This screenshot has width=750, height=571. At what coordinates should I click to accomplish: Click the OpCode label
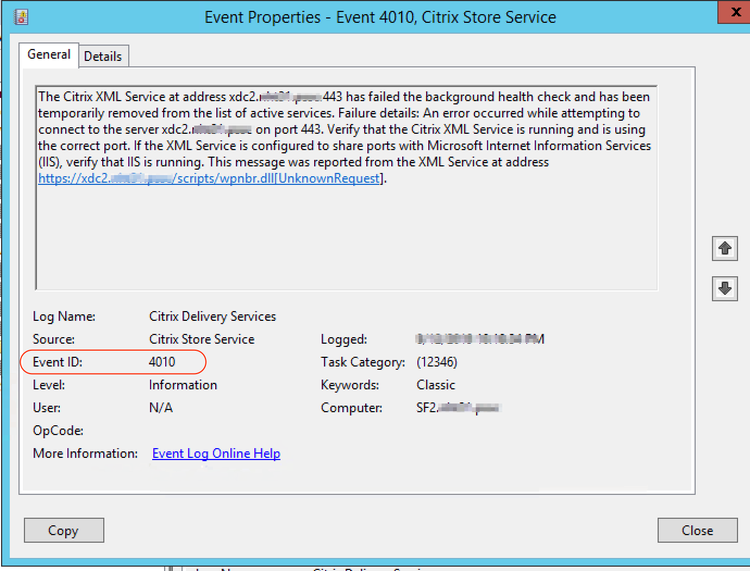tap(58, 431)
